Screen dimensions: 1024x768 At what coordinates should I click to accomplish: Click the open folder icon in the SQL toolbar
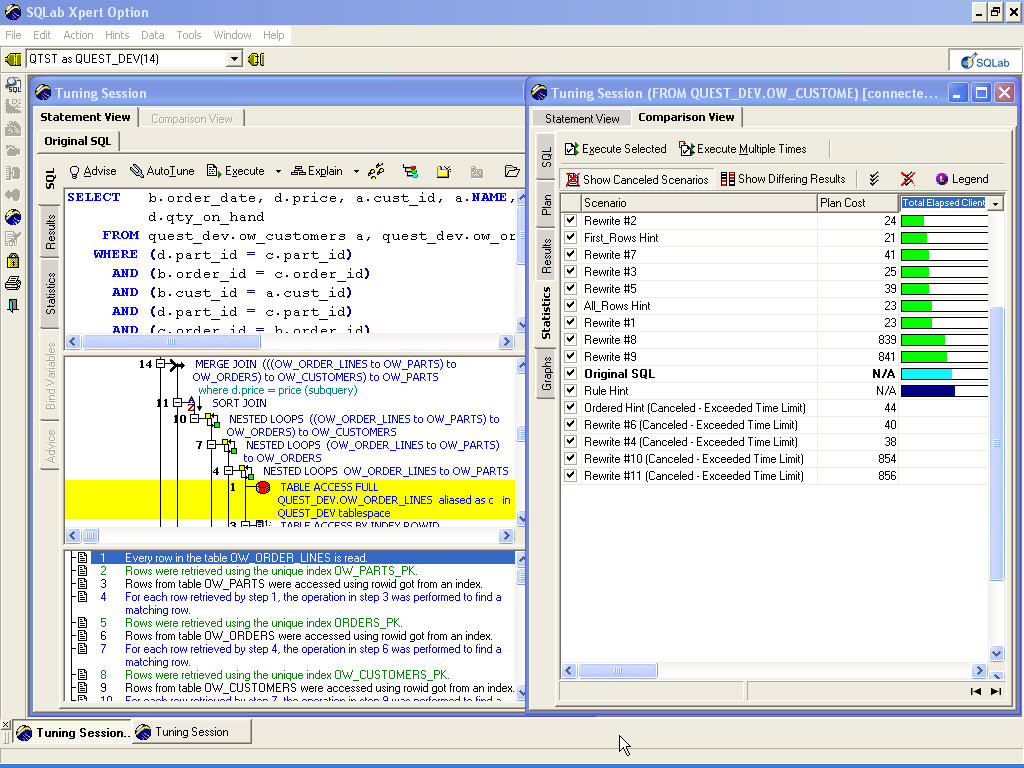pyautogui.click(x=512, y=171)
